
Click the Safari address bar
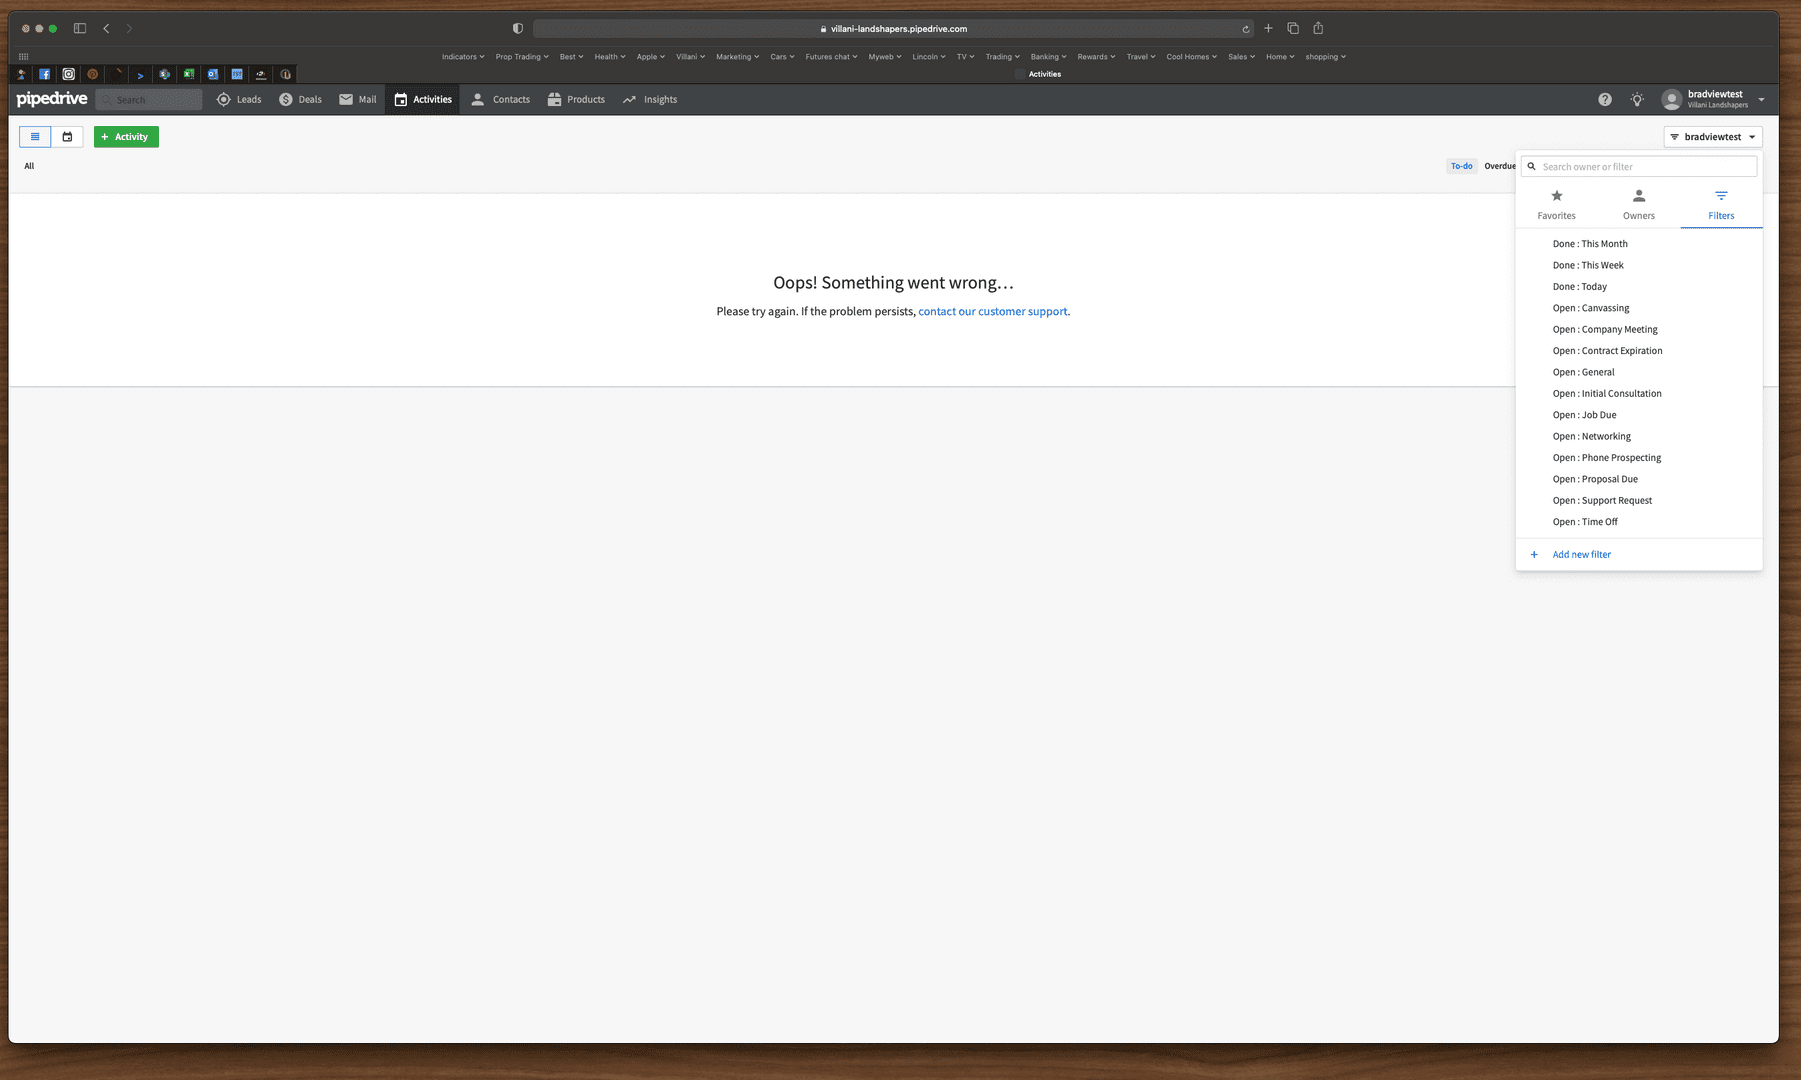pos(893,29)
